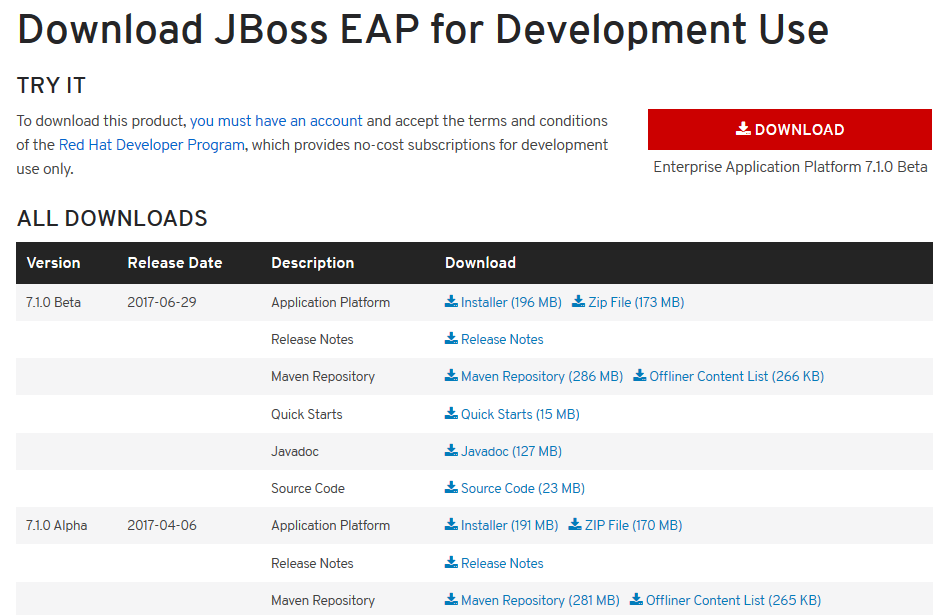
Task: Download Quick Starts (15 MB)
Action: click(512, 414)
